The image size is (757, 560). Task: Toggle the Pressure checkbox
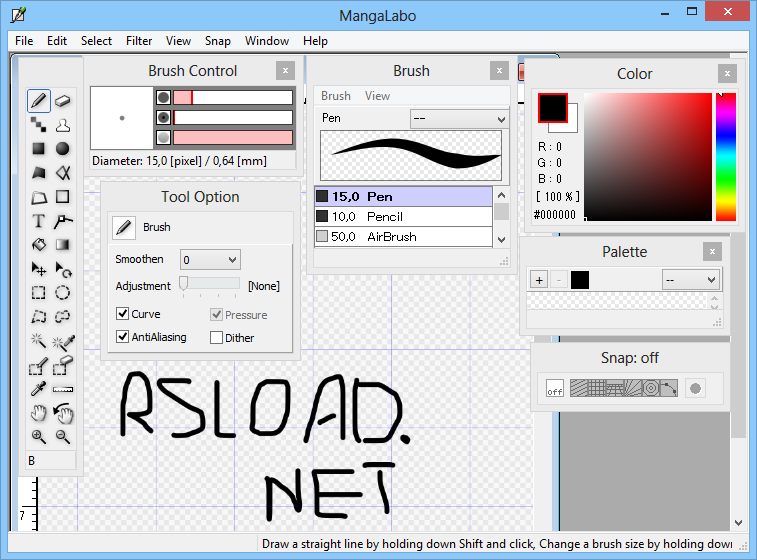tap(216, 315)
